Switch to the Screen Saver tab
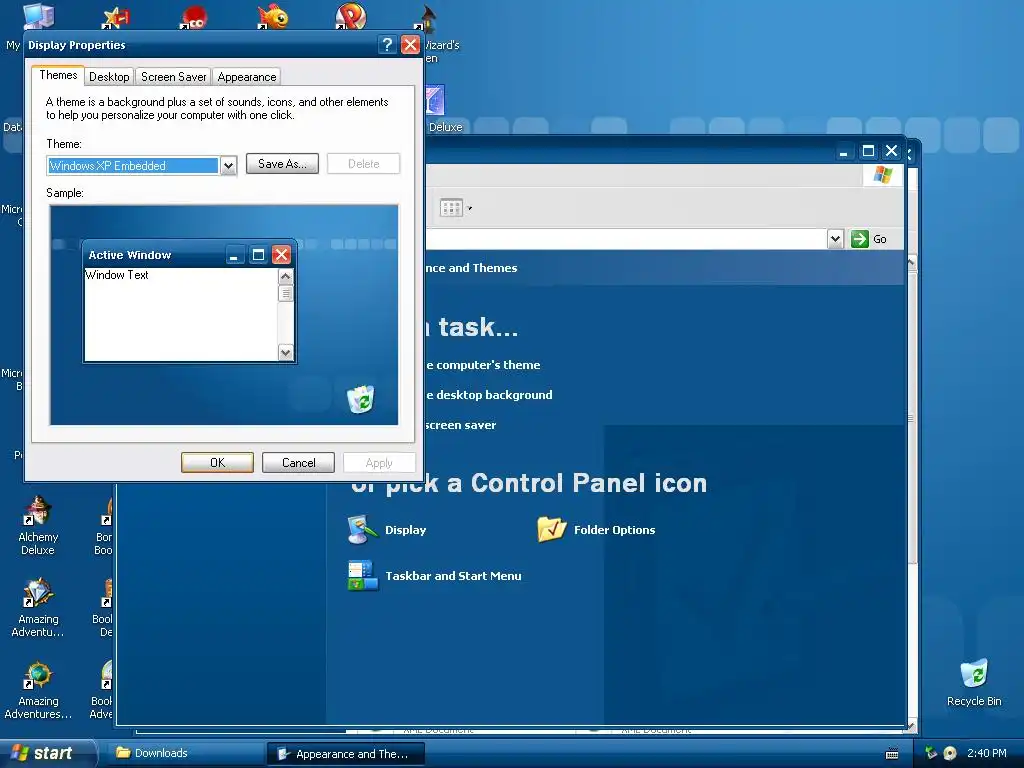Viewport: 1024px width, 768px height. [x=173, y=77]
